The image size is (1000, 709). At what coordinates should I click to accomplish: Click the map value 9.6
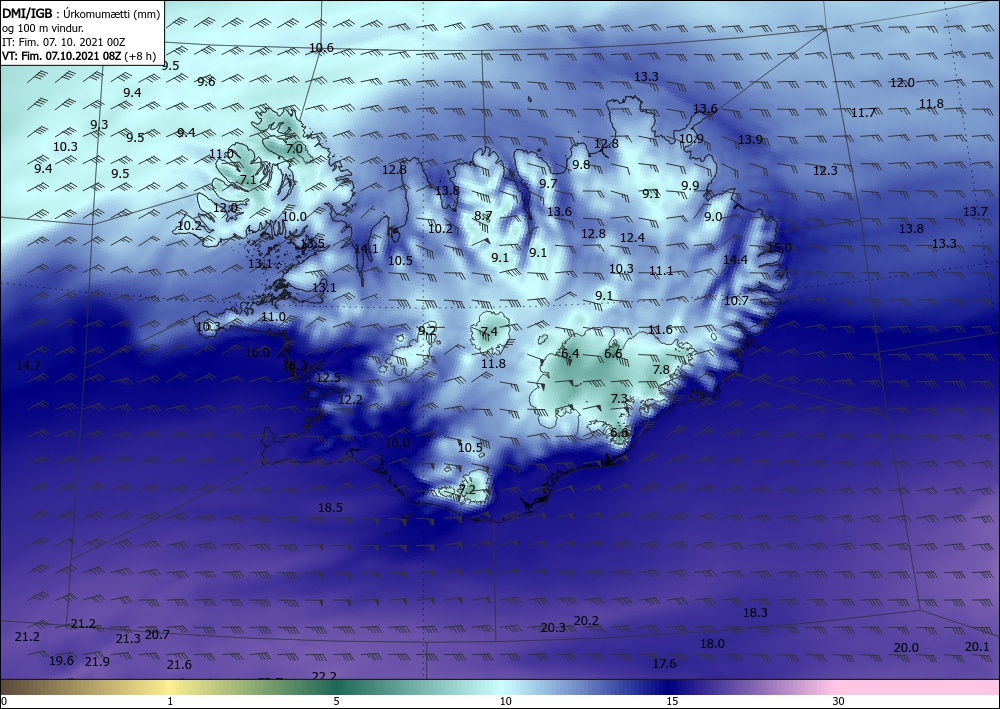coord(206,82)
